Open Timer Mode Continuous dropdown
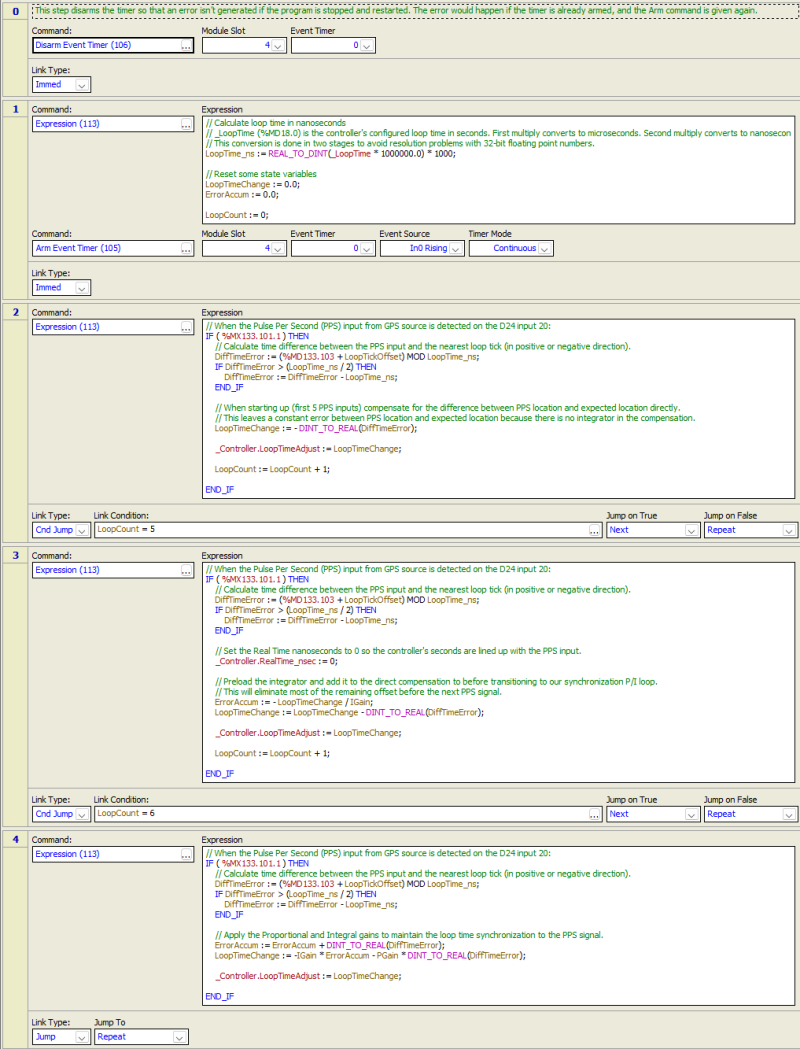Image resolution: width=800 pixels, height=1049 pixels. pos(545,248)
